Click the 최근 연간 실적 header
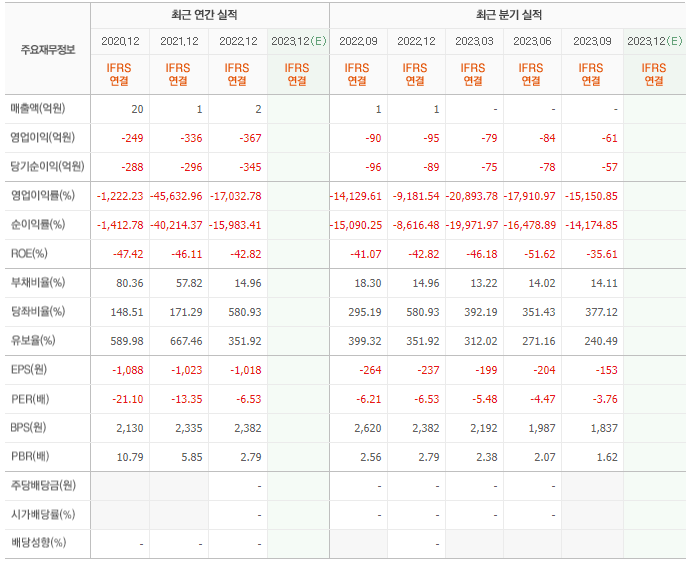This screenshot has height=563, width=692. tap(204, 15)
